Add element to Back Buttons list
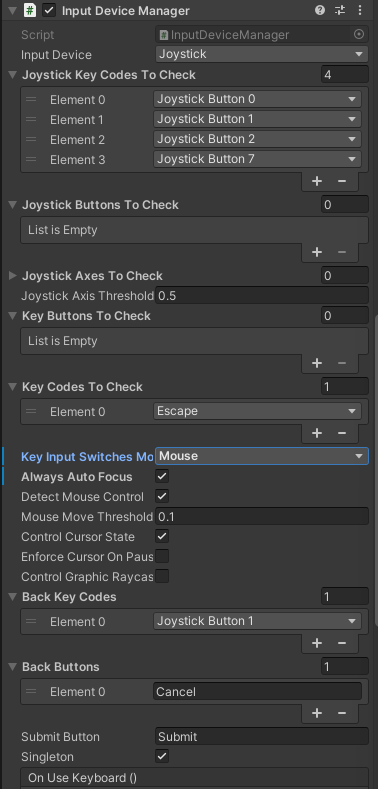This screenshot has width=378, height=789. 317,713
